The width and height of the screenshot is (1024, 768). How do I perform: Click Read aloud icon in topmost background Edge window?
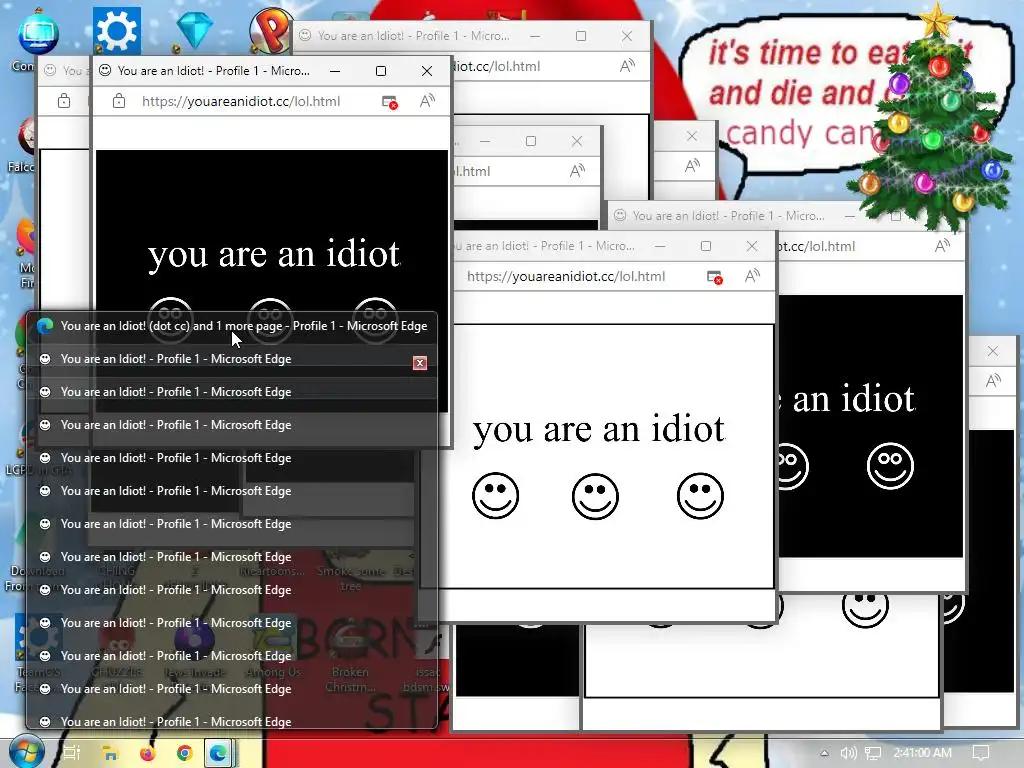pyautogui.click(x=627, y=66)
